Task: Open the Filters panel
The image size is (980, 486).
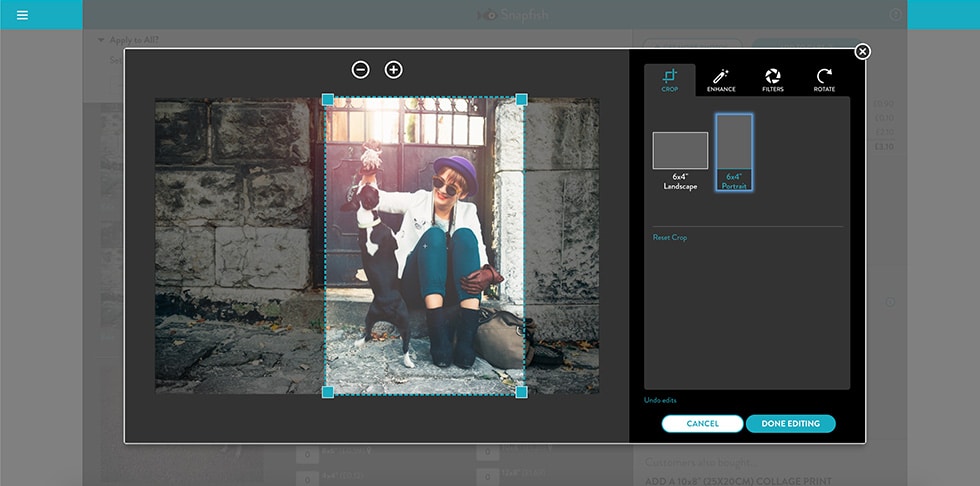Action: pos(773,80)
